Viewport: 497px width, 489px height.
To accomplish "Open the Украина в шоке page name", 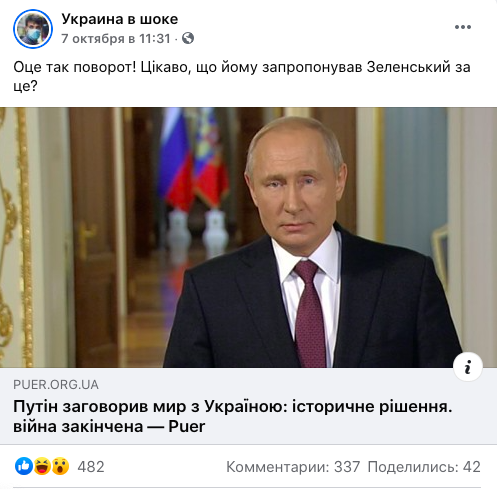I will (x=120, y=19).
